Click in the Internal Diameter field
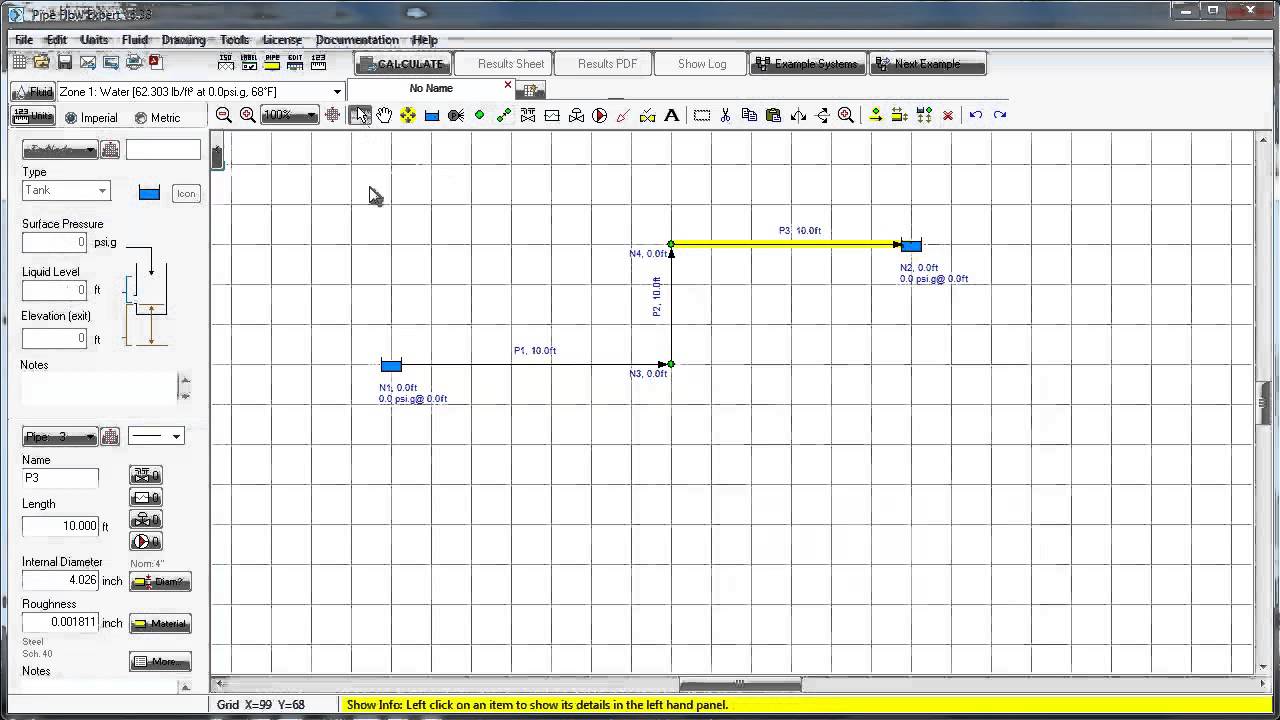This screenshot has width=1280, height=720. [x=60, y=580]
